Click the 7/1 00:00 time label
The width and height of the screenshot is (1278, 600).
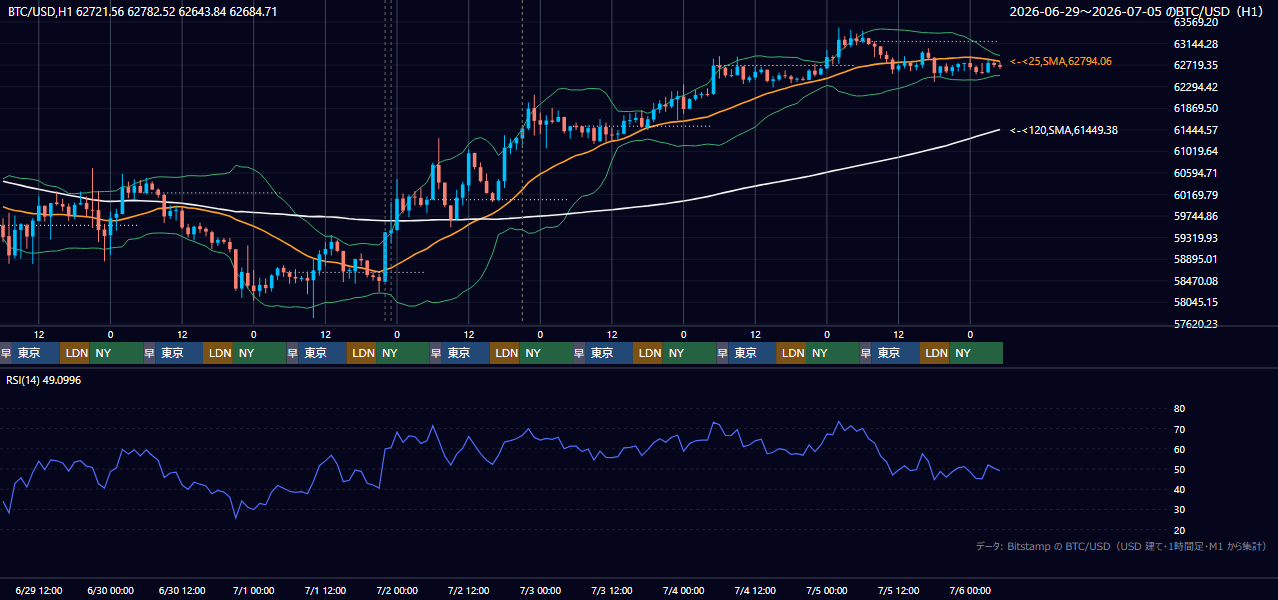pyautogui.click(x=254, y=591)
